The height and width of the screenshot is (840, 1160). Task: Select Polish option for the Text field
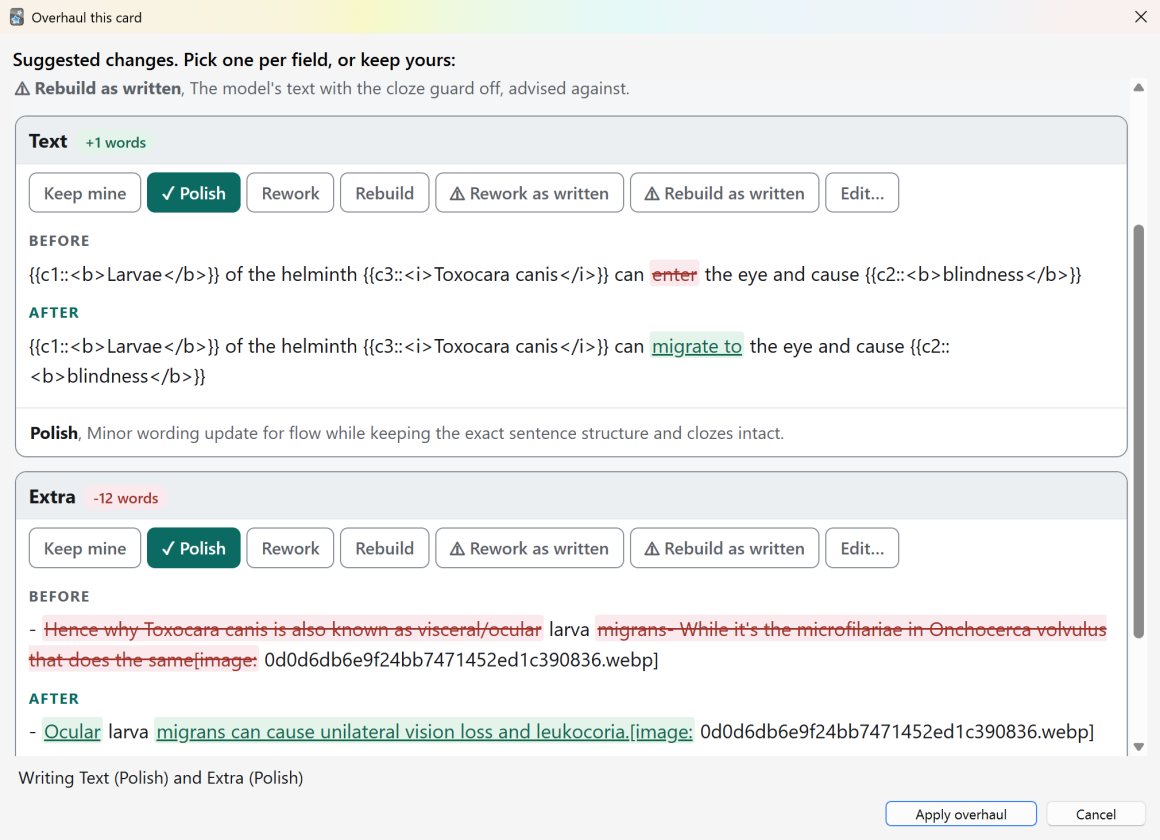pos(194,193)
